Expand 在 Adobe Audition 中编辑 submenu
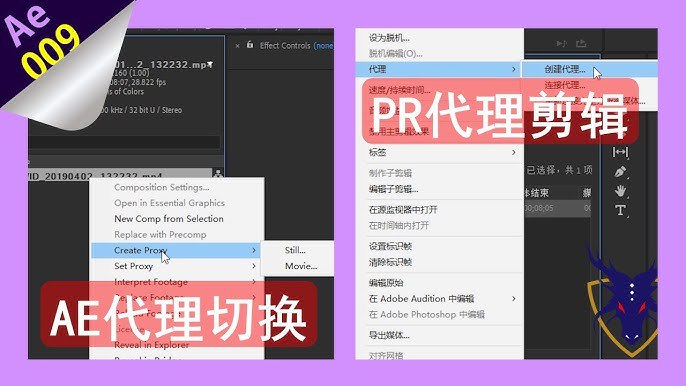This screenshot has height=386, width=686. pos(439,298)
